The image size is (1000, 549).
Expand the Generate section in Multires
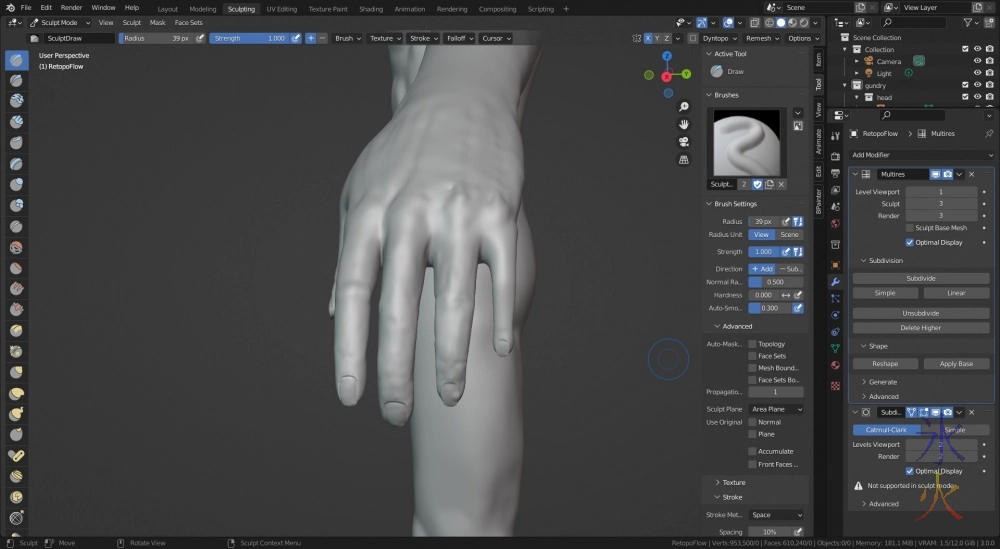(x=882, y=382)
